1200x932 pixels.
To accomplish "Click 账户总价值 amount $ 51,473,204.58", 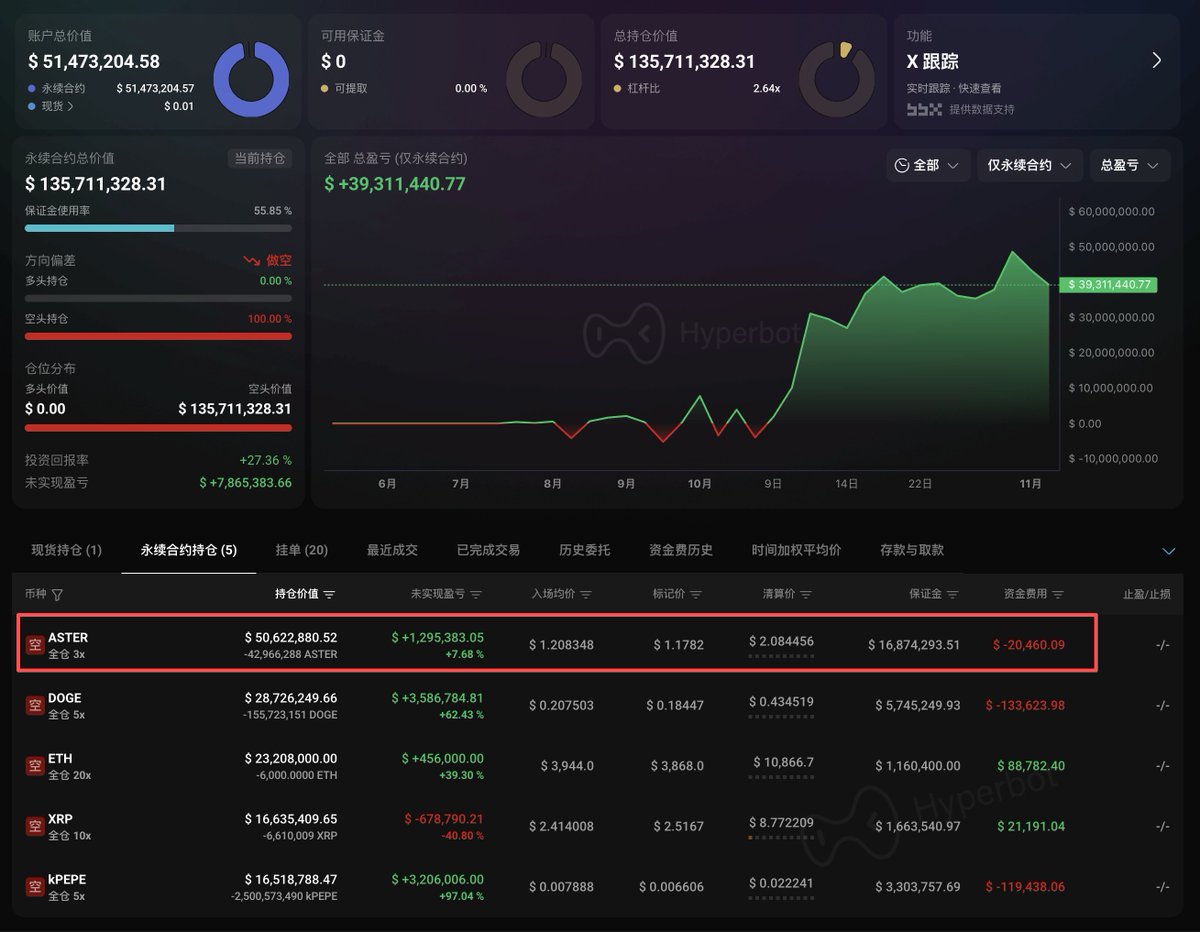I will click(x=94, y=62).
